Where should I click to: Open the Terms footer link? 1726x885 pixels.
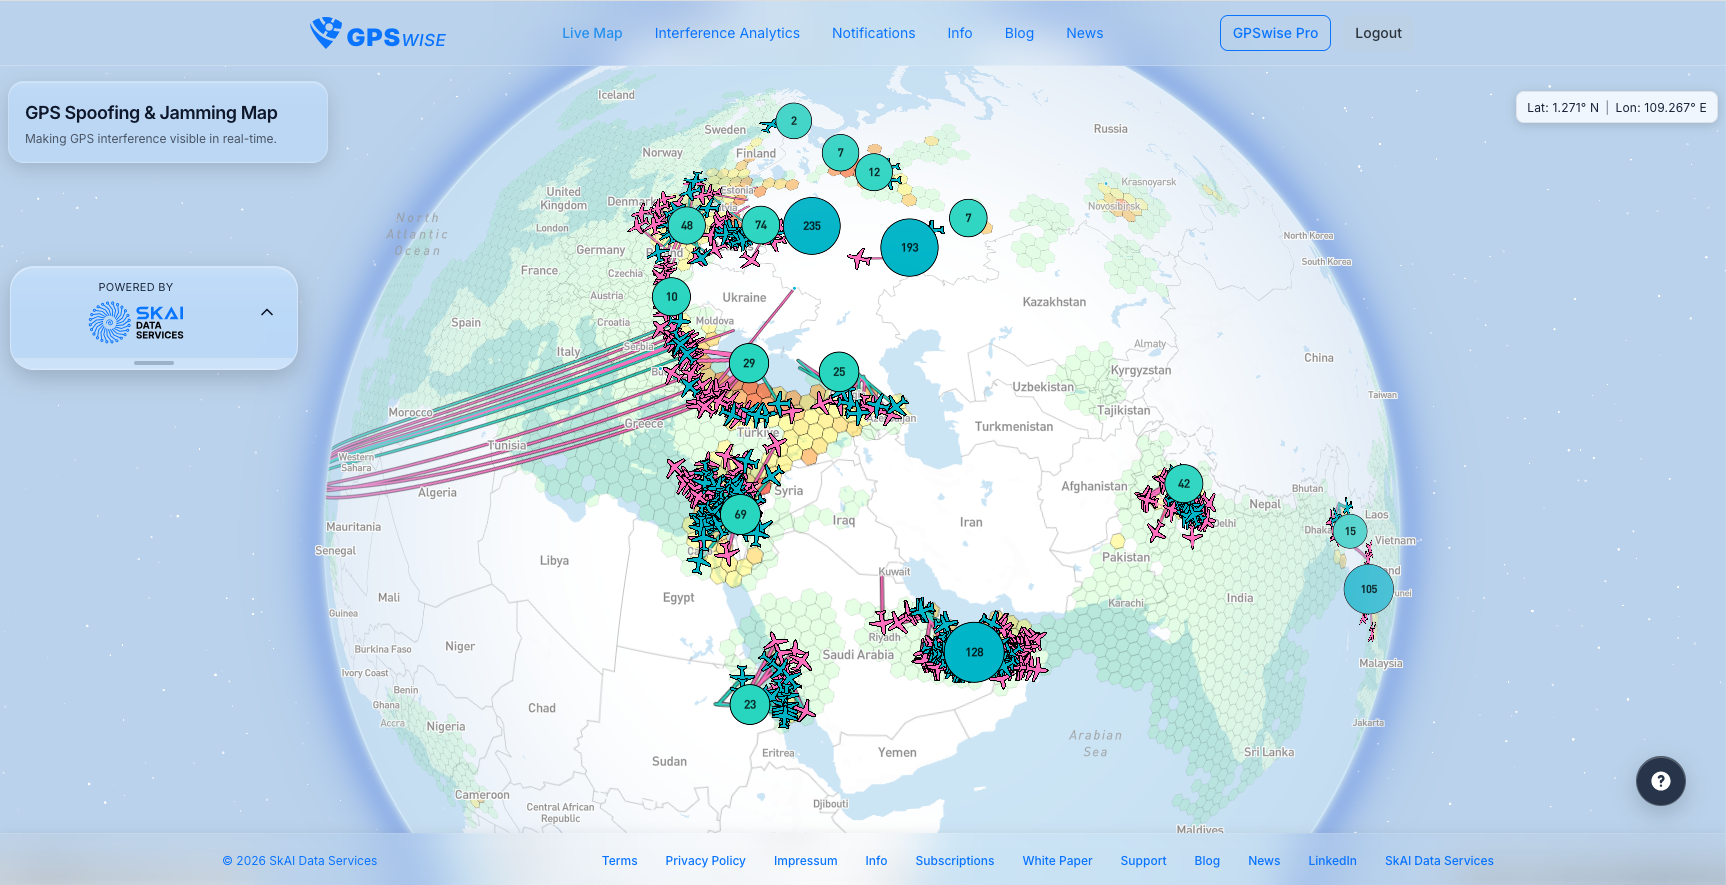619,861
